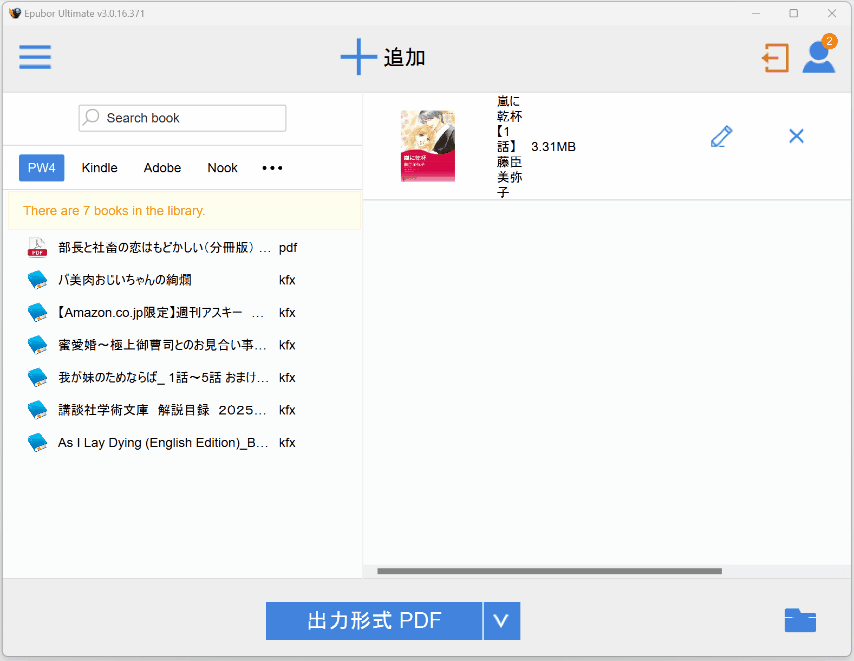Viewport: 854px width, 661px height.
Task: Click the 3.31MB file size
Action: click(553, 147)
